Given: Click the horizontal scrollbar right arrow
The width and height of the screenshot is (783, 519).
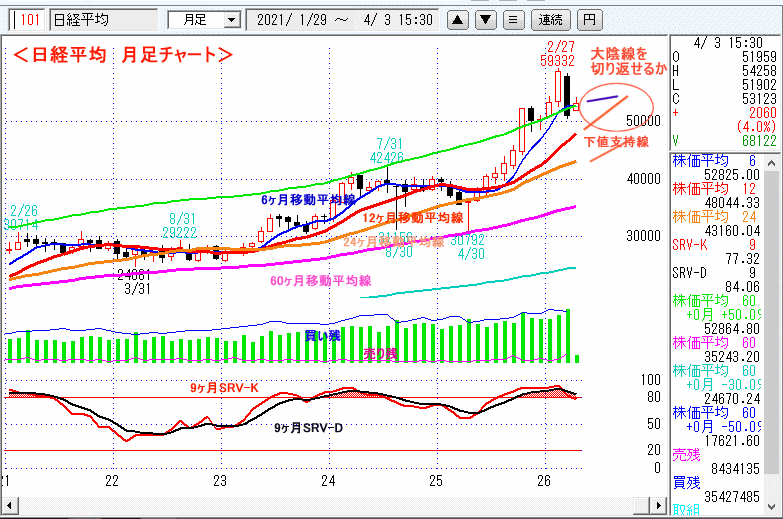Looking at the screenshot, I should pos(659,505).
